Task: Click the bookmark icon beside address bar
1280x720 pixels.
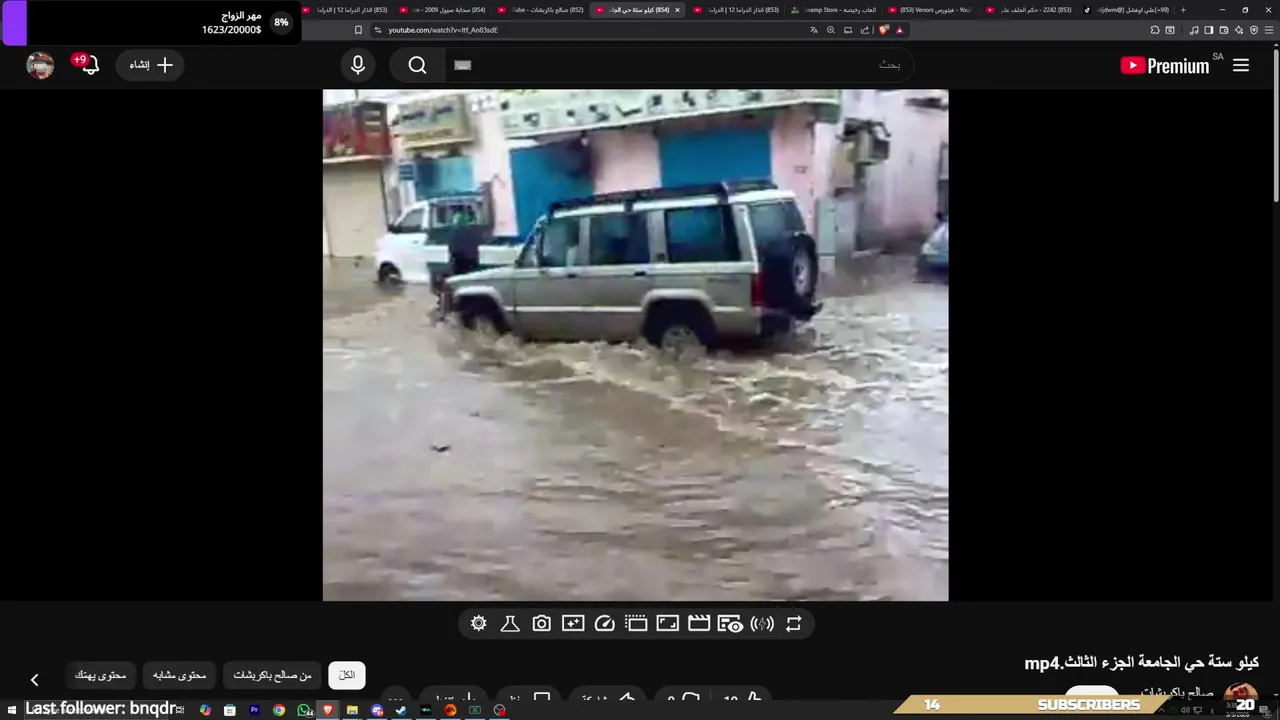Action: coord(358,30)
